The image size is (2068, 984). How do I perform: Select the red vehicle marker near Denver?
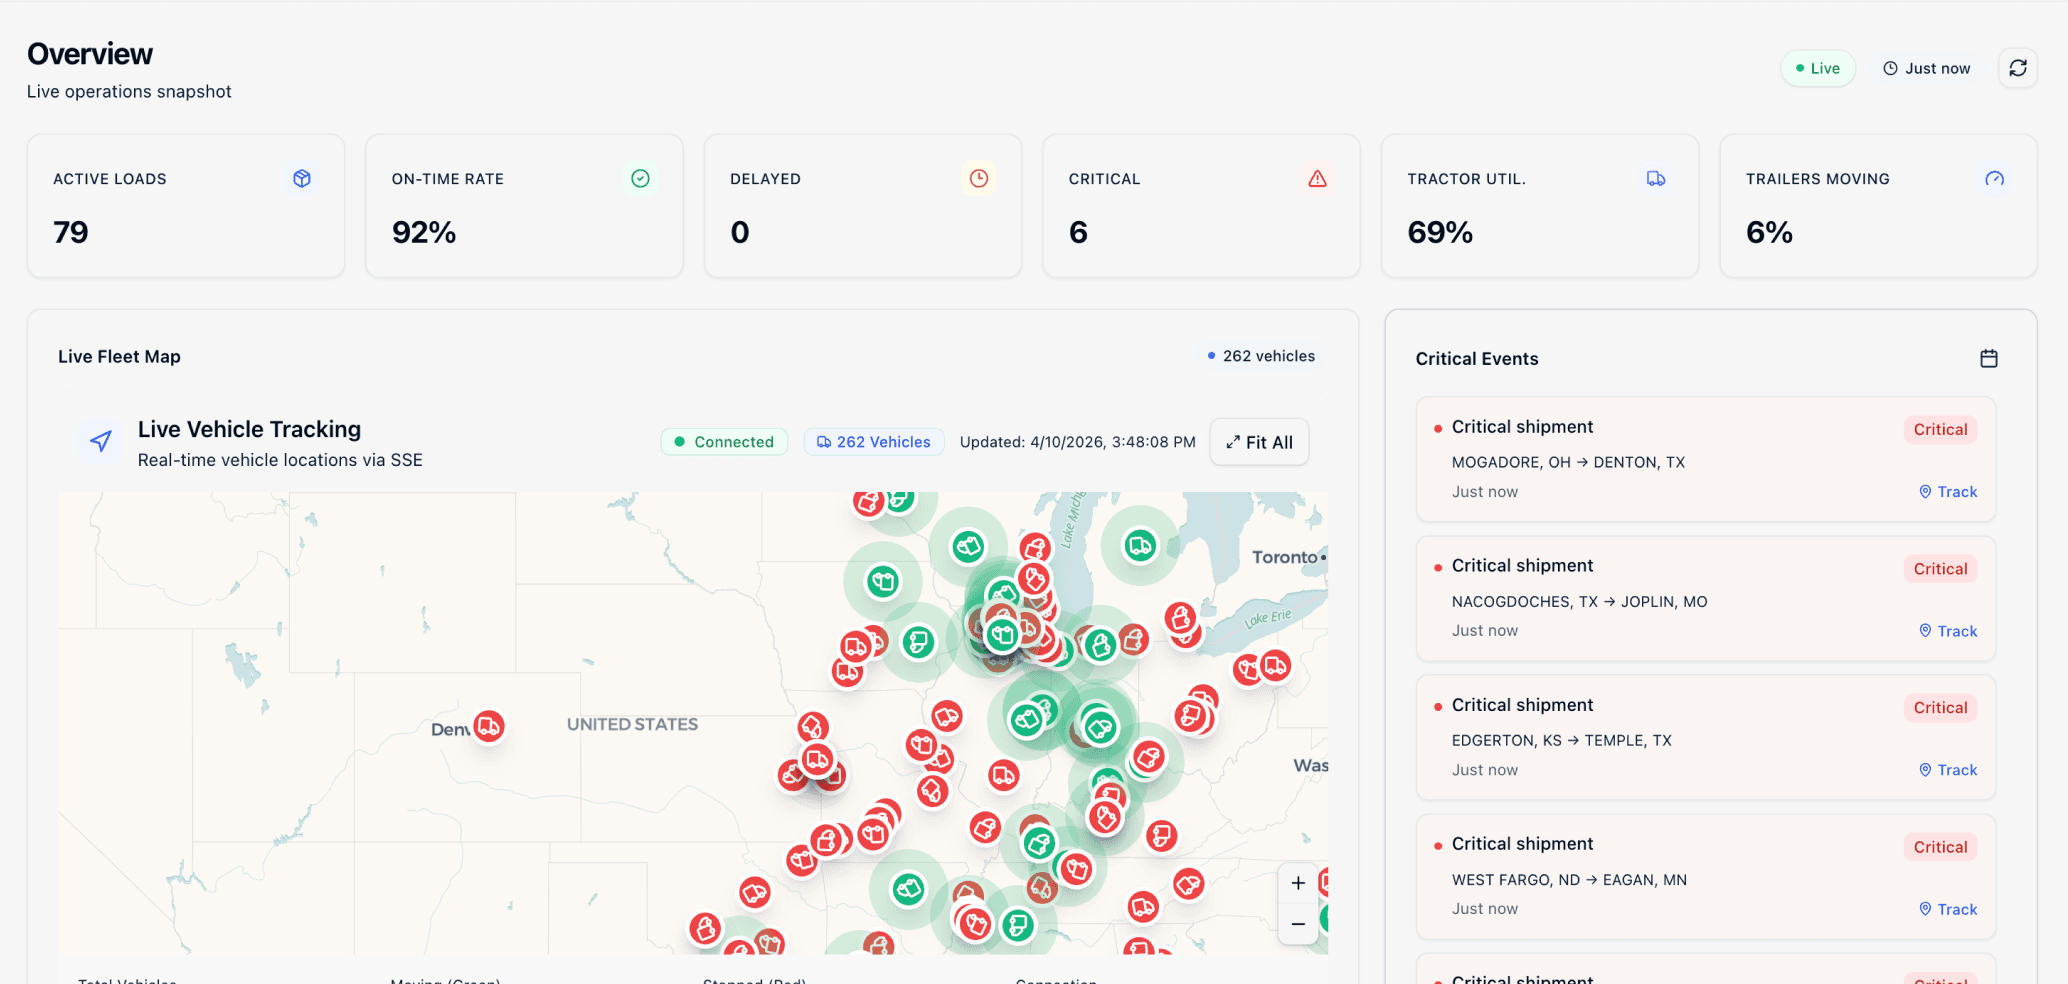[x=488, y=726]
